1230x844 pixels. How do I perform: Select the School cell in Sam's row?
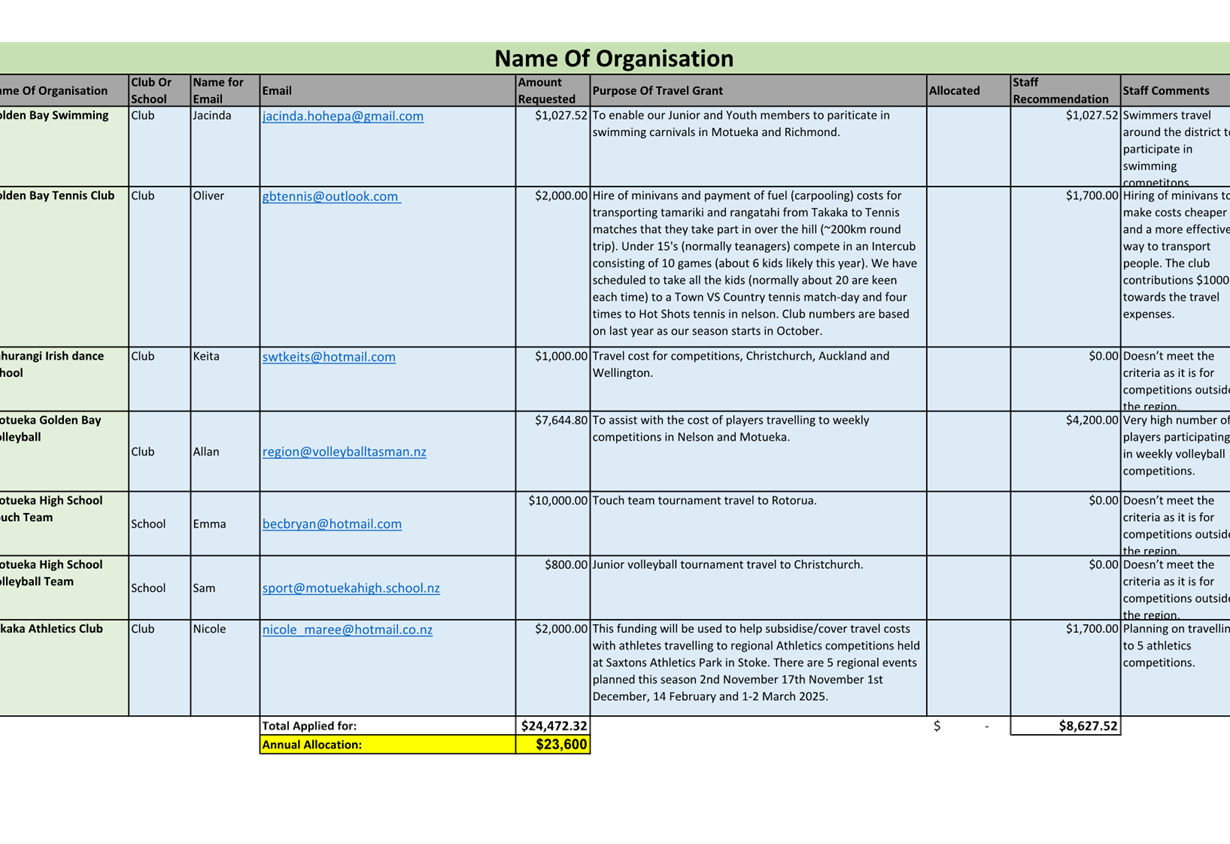click(x=159, y=587)
